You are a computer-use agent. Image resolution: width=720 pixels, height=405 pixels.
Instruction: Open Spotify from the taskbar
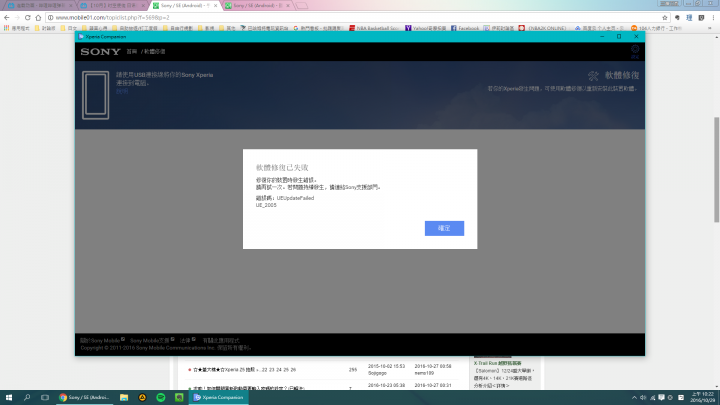(x=161, y=398)
